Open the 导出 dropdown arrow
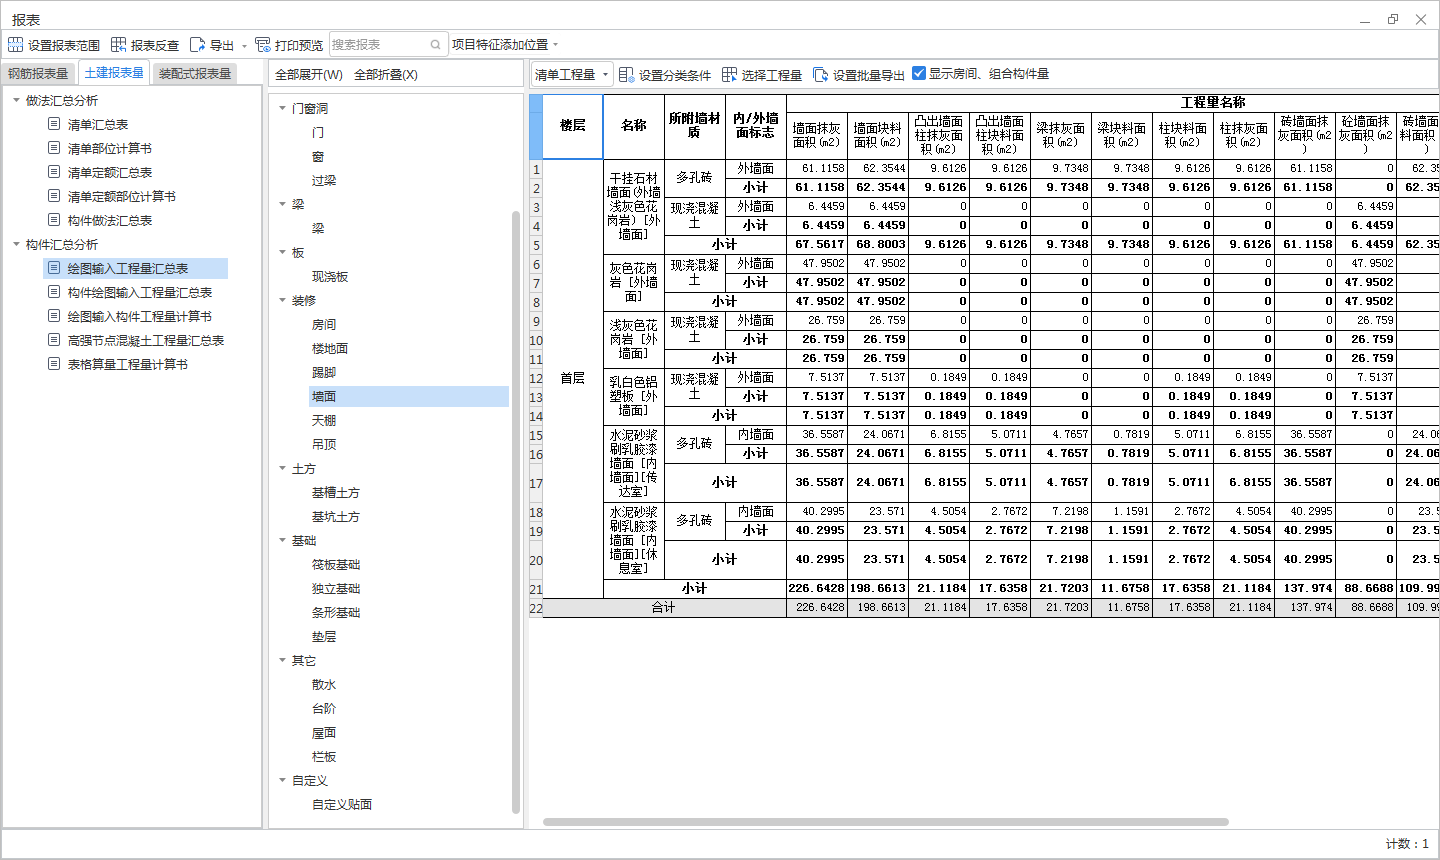The width and height of the screenshot is (1440, 860). click(x=244, y=46)
